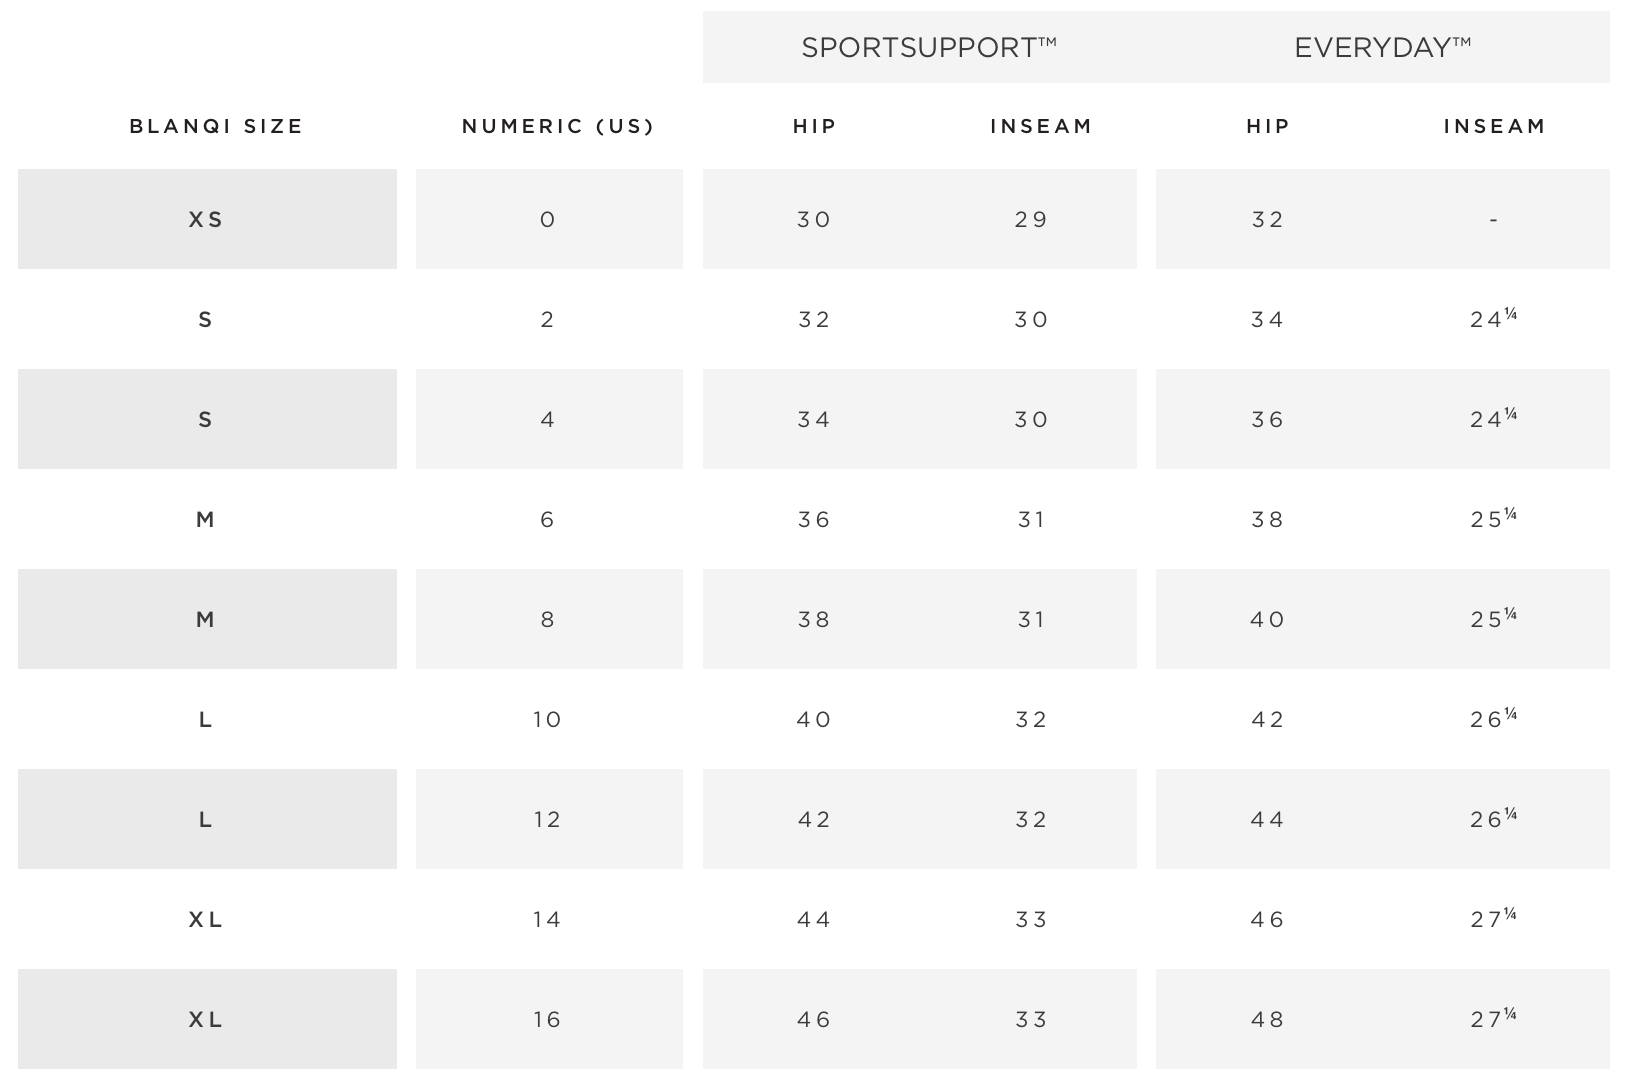
Task: Click Everyday inseam 27¼ in size 16 row
Action: pos(1493,1018)
